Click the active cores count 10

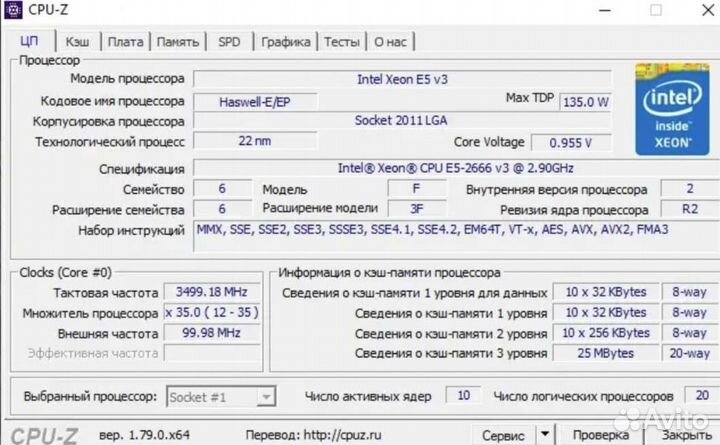[463, 395]
